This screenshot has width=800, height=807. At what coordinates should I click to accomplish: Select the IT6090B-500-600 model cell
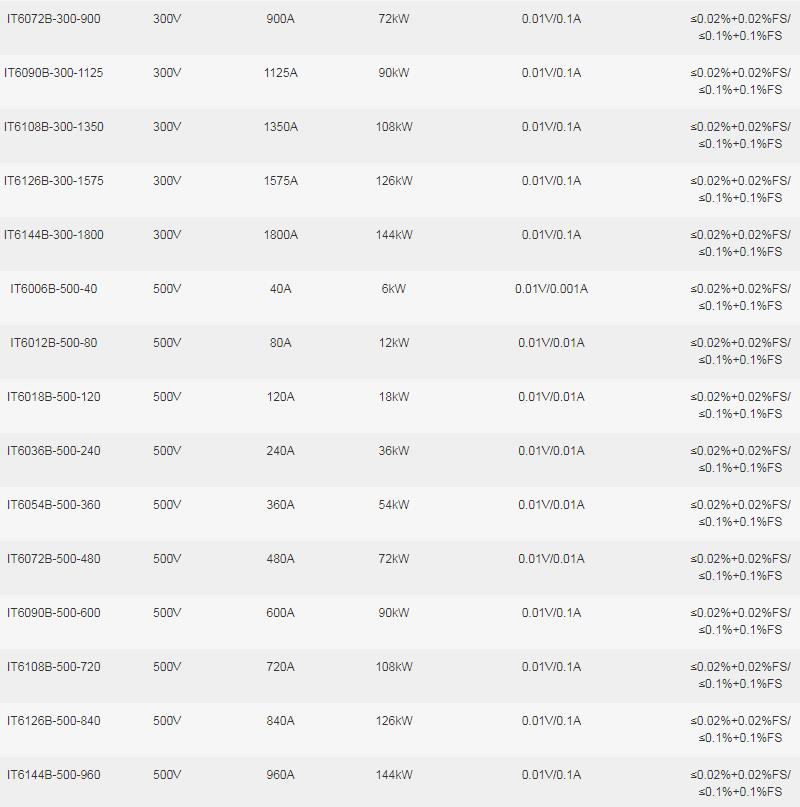click(x=54, y=613)
